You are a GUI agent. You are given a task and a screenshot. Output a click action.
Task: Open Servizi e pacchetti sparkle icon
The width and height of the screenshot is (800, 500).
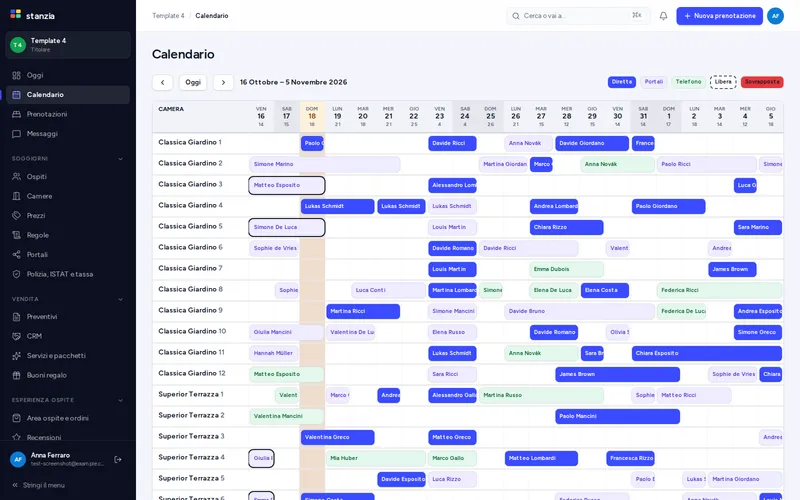coord(16,356)
